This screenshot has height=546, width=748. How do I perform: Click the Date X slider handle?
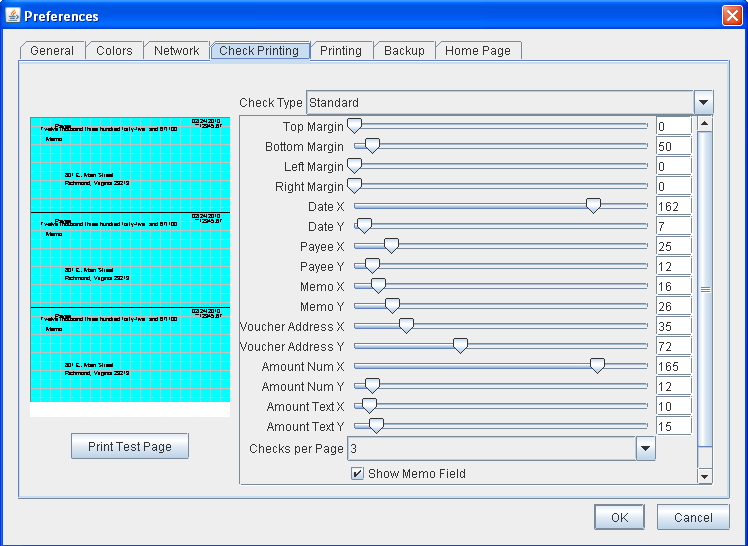tap(593, 206)
